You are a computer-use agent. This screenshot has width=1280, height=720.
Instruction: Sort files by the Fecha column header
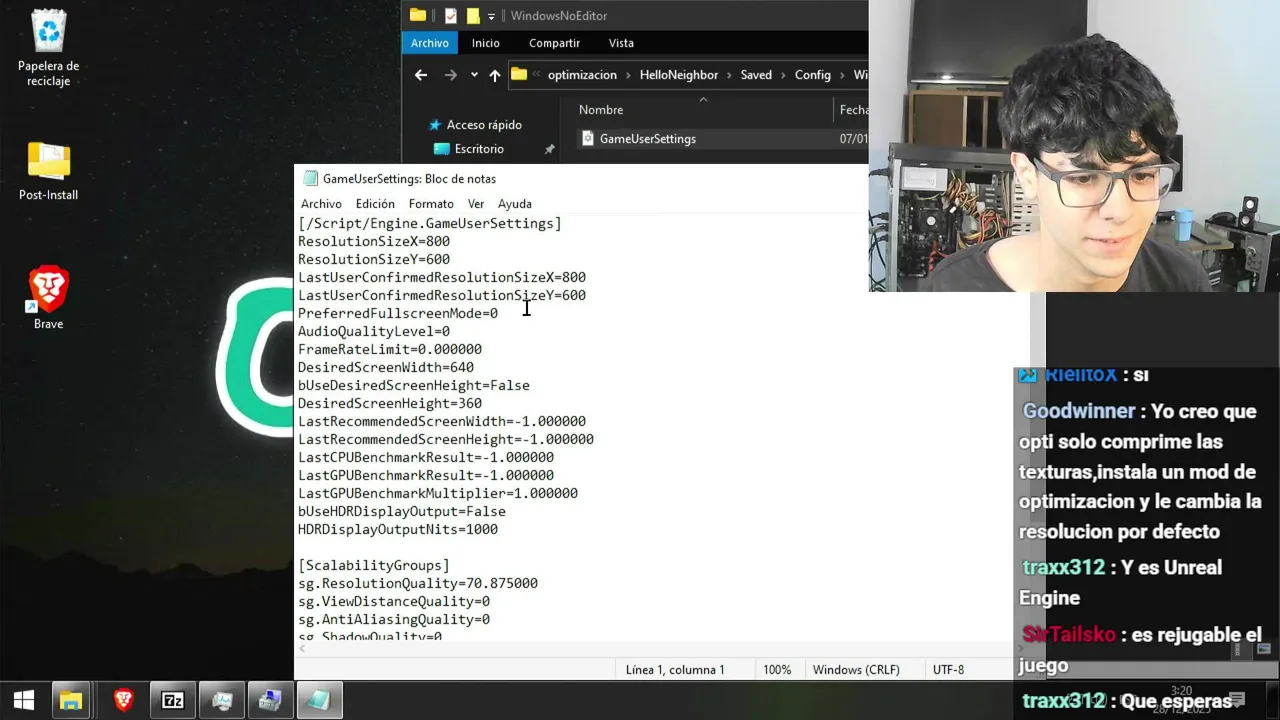854,110
